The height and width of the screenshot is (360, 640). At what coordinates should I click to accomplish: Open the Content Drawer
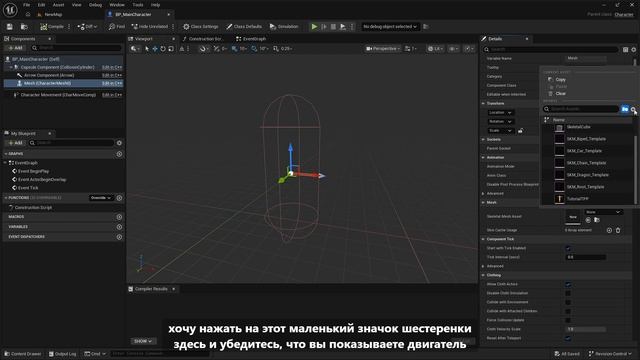(x=23, y=353)
